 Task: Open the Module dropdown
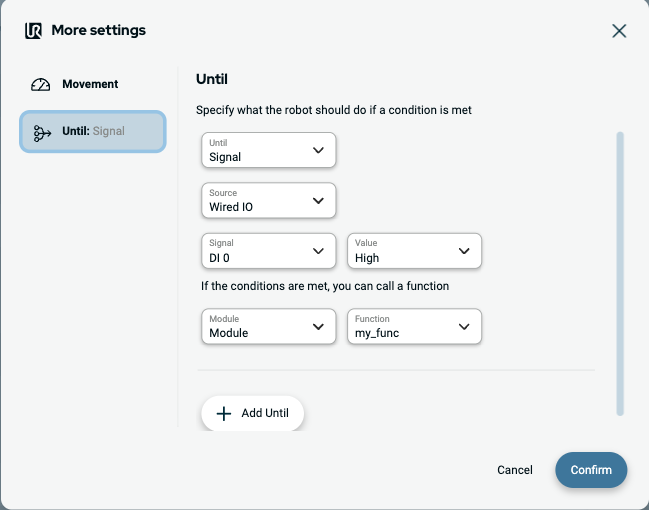click(x=268, y=326)
